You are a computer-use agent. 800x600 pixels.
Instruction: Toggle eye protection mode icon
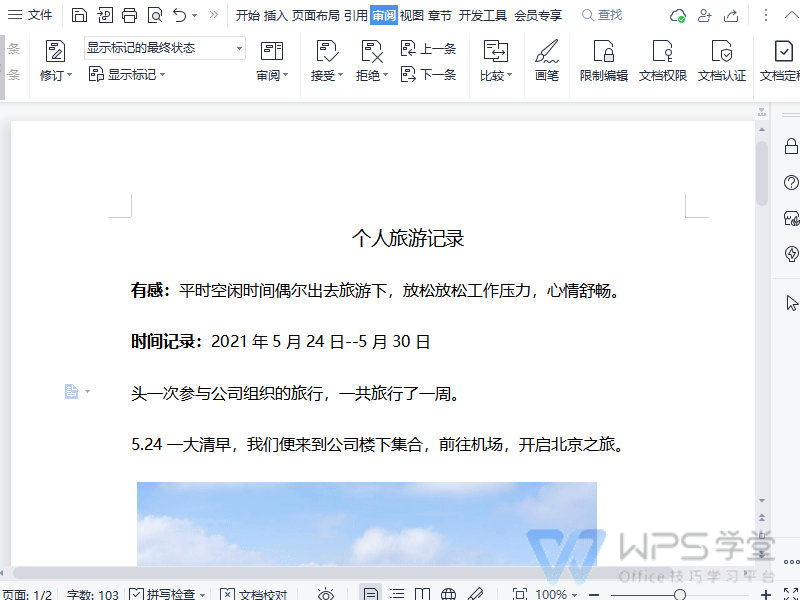tap(326, 594)
